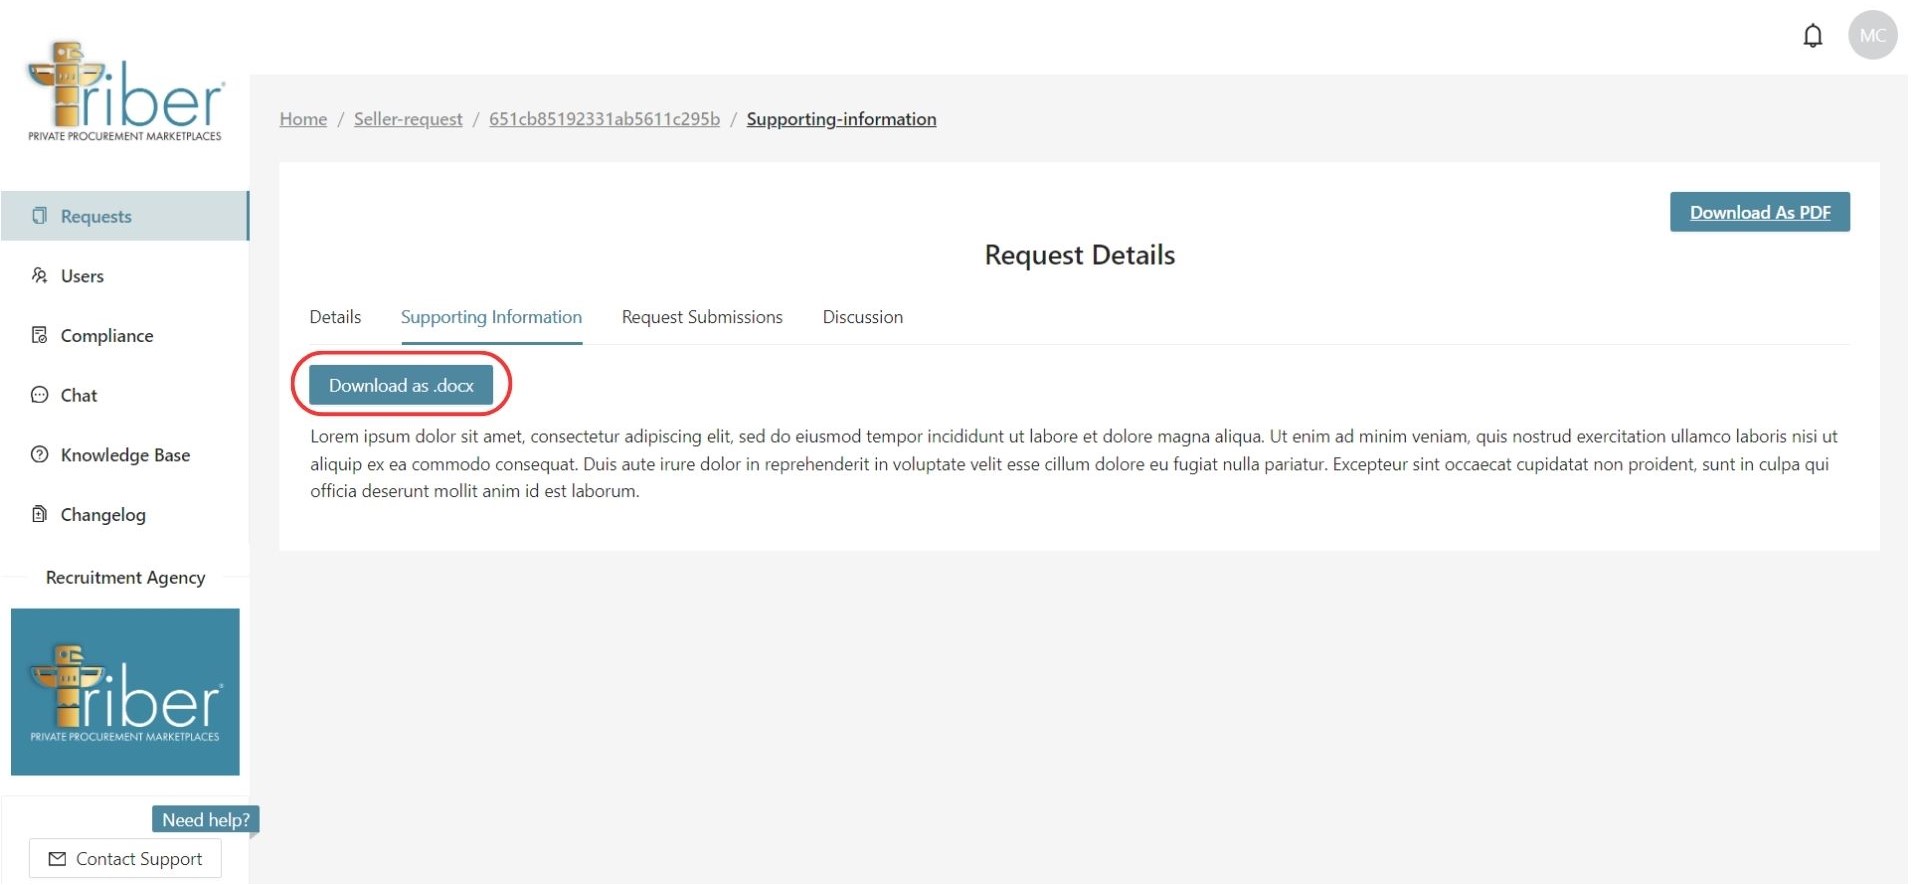
Task: Open Changelog from the sidebar
Action: pyautogui.click(x=103, y=515)
